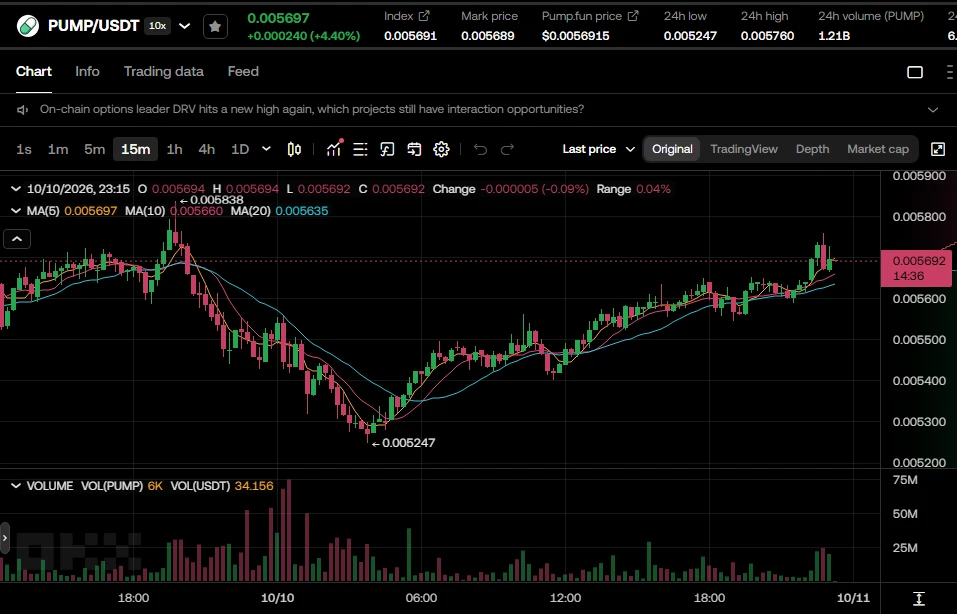957x614 pixels.
Task: Expand the left side panel arrow
Action: coord(5,538)
